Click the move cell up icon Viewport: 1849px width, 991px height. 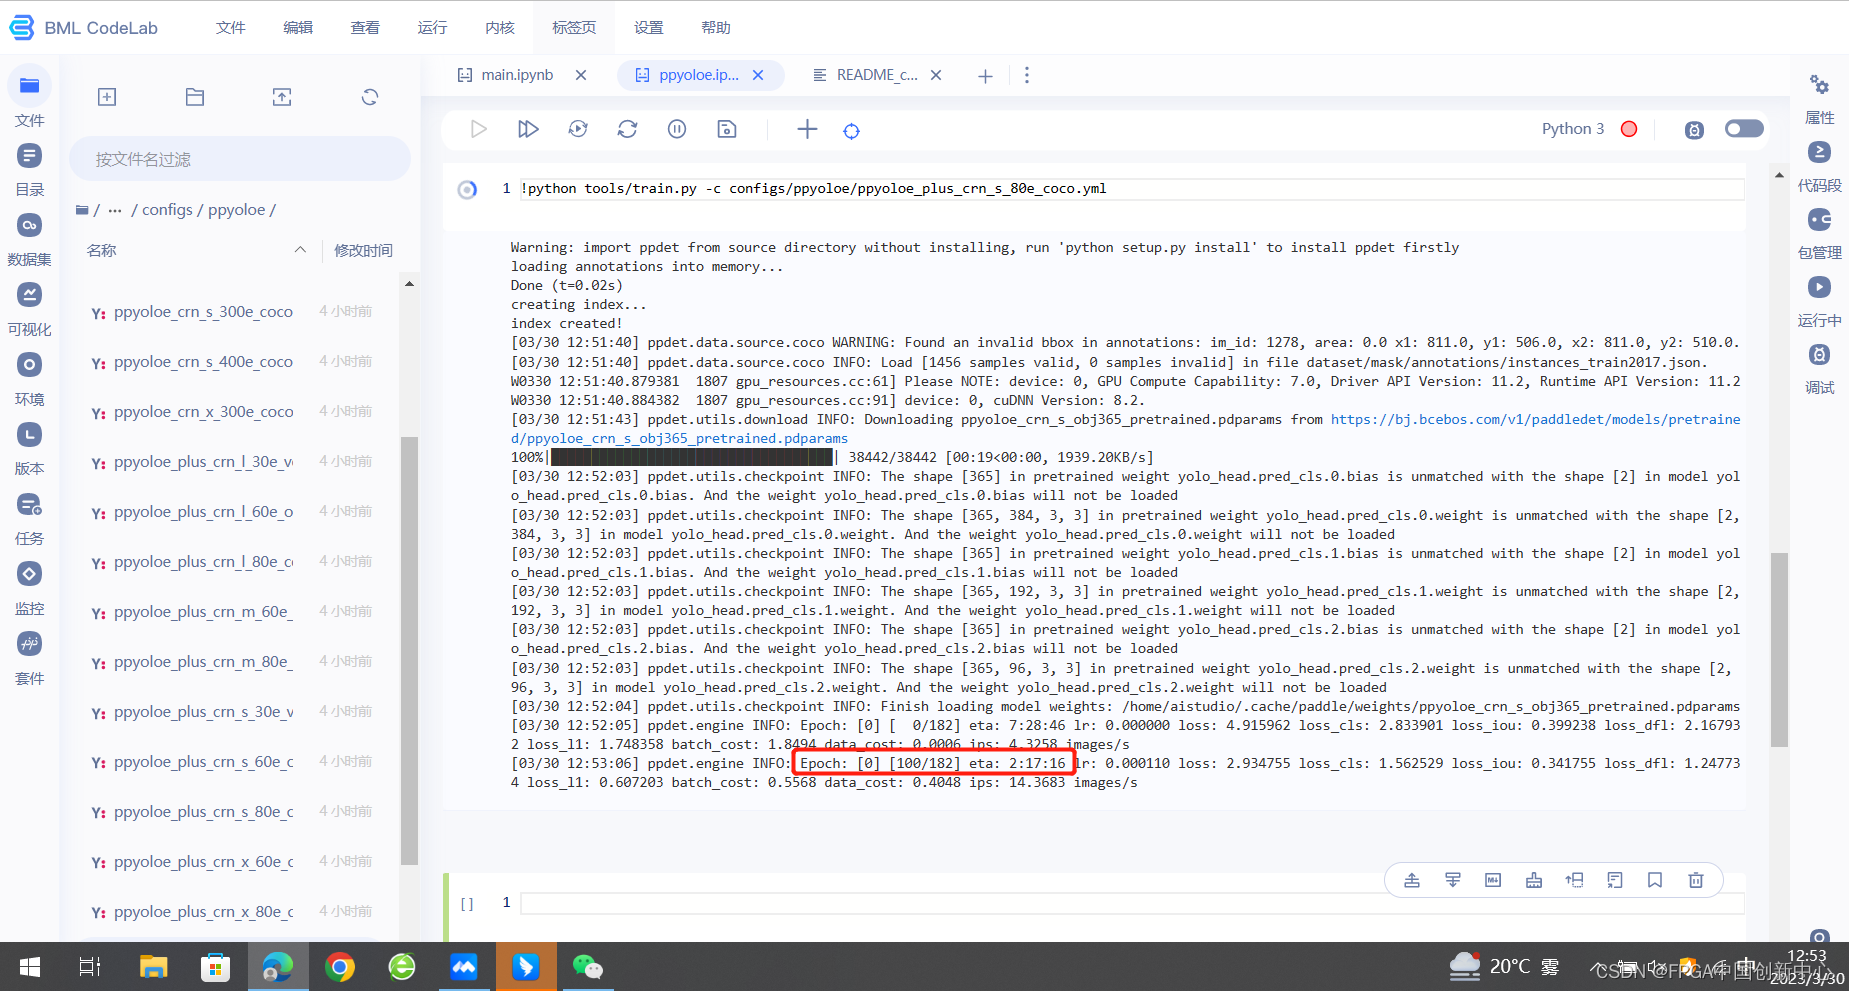point(1574,880)
